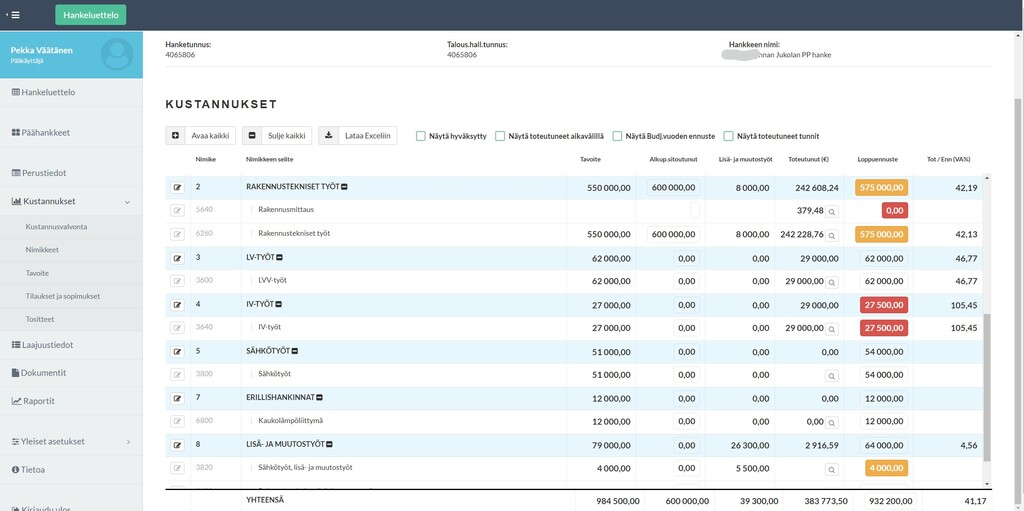Click Alkup.sitoutunut field in Rakennustekniset työt row

672,234
